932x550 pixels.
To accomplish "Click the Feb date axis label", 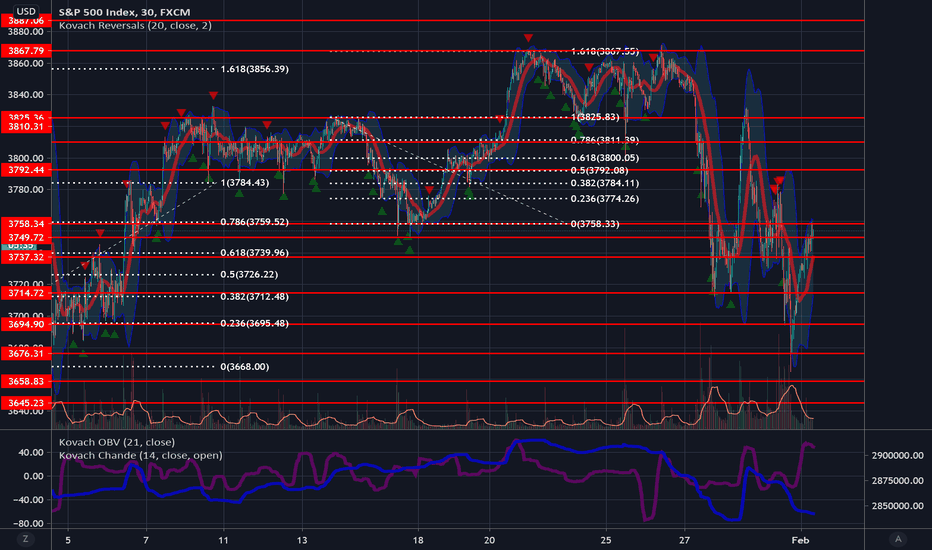I will pos(800,540).
